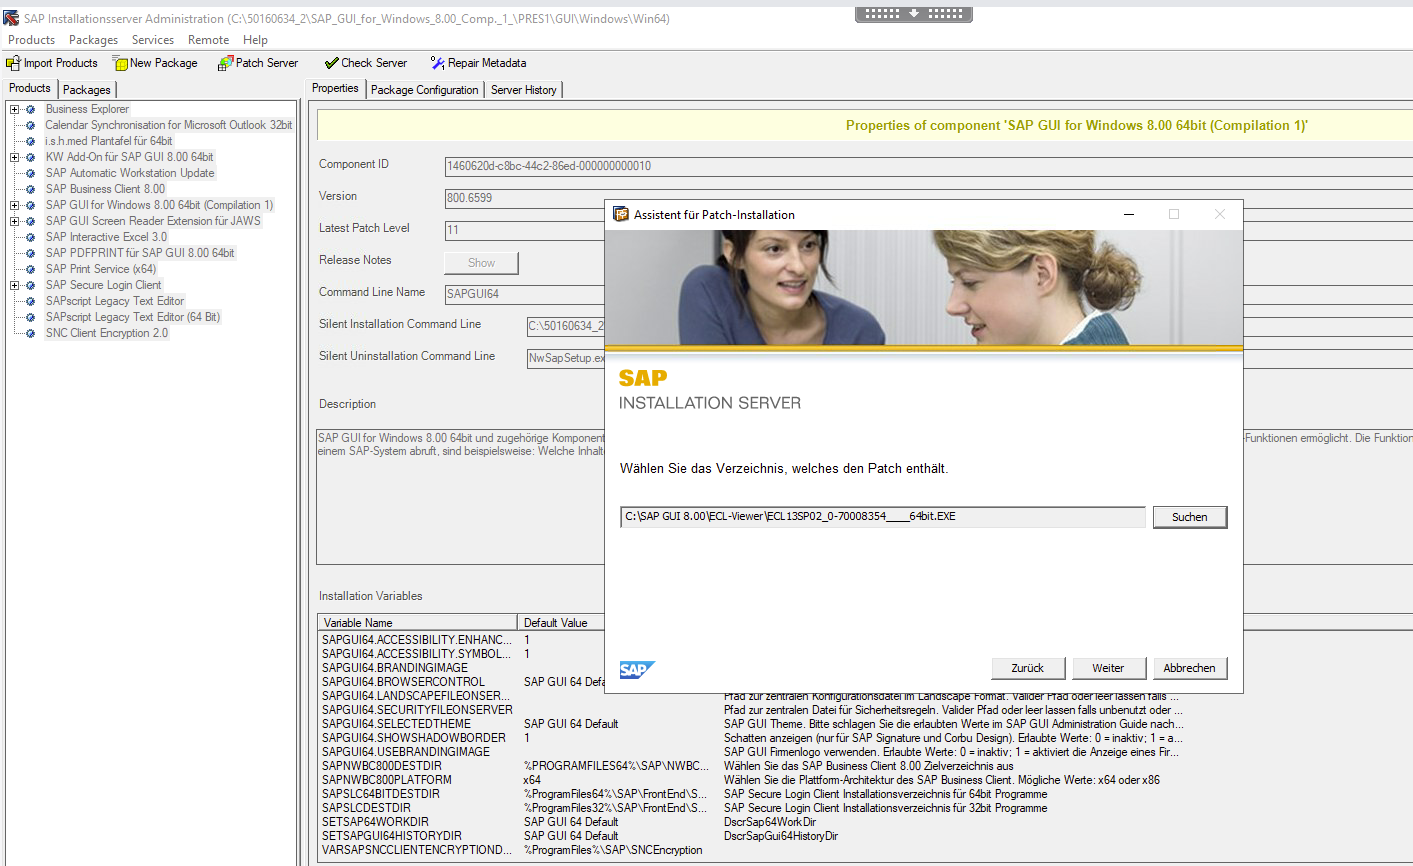Screen dimensions: 1413x866
Task: Open the Help menu
Action: tap(255, 40)
